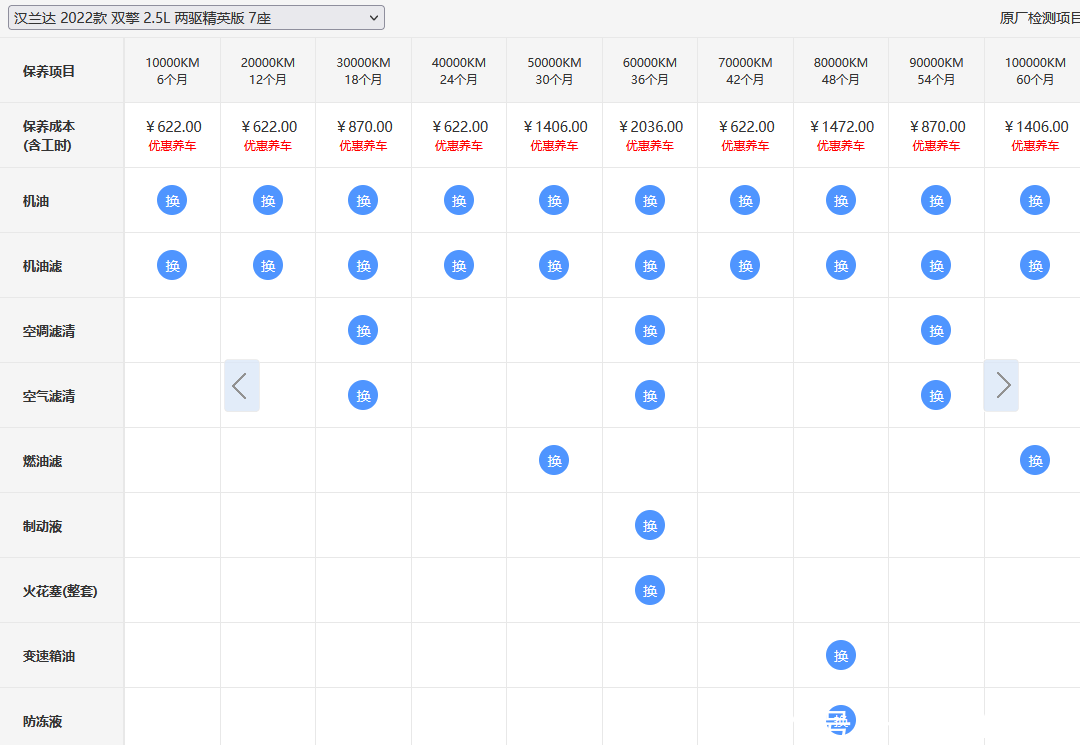Click 空调滤清 replace icon under 30000KM
This screenshot has width=1080, height=745.
tap(363, 330)
